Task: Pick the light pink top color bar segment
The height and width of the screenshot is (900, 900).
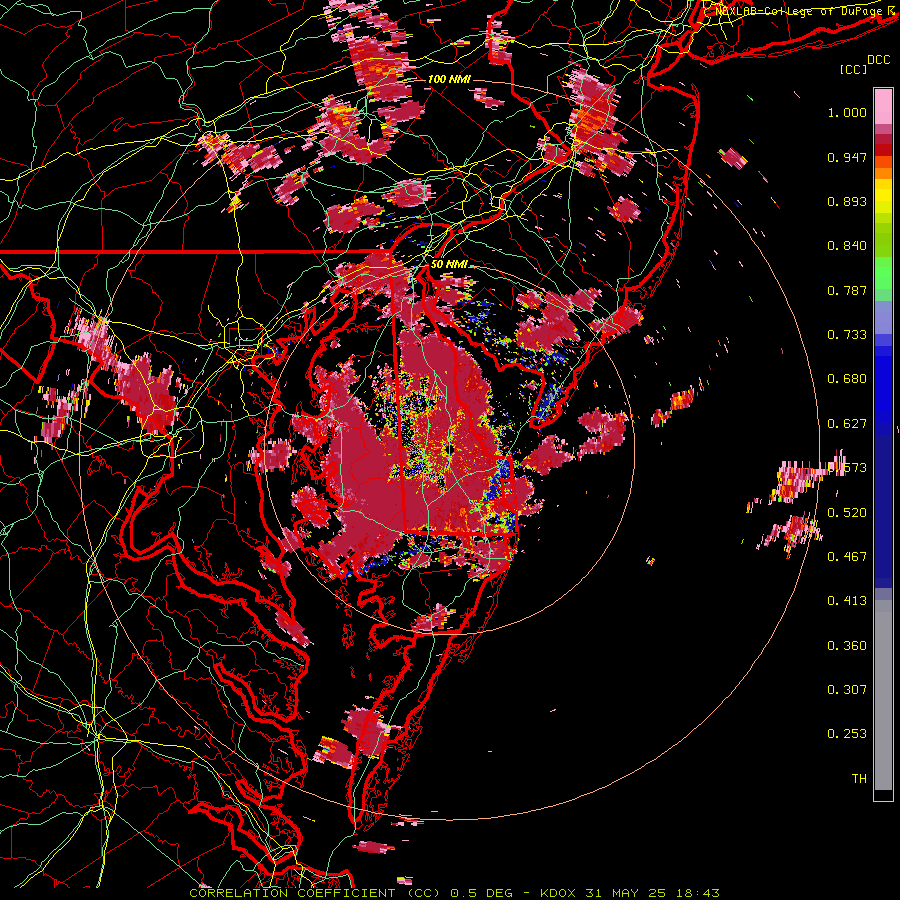Action: pyautogui.click(x=883, y=107)
